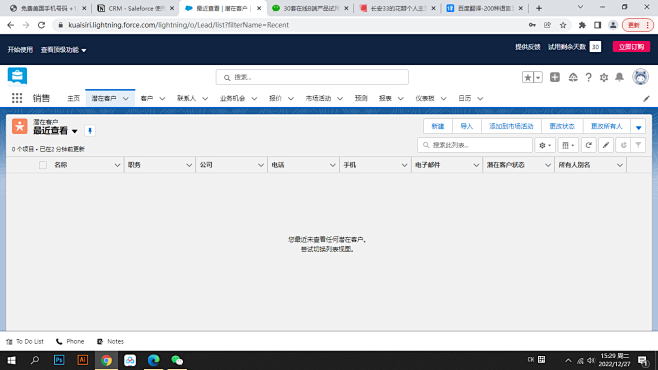Open the help question mark icon

click(588, 77)
